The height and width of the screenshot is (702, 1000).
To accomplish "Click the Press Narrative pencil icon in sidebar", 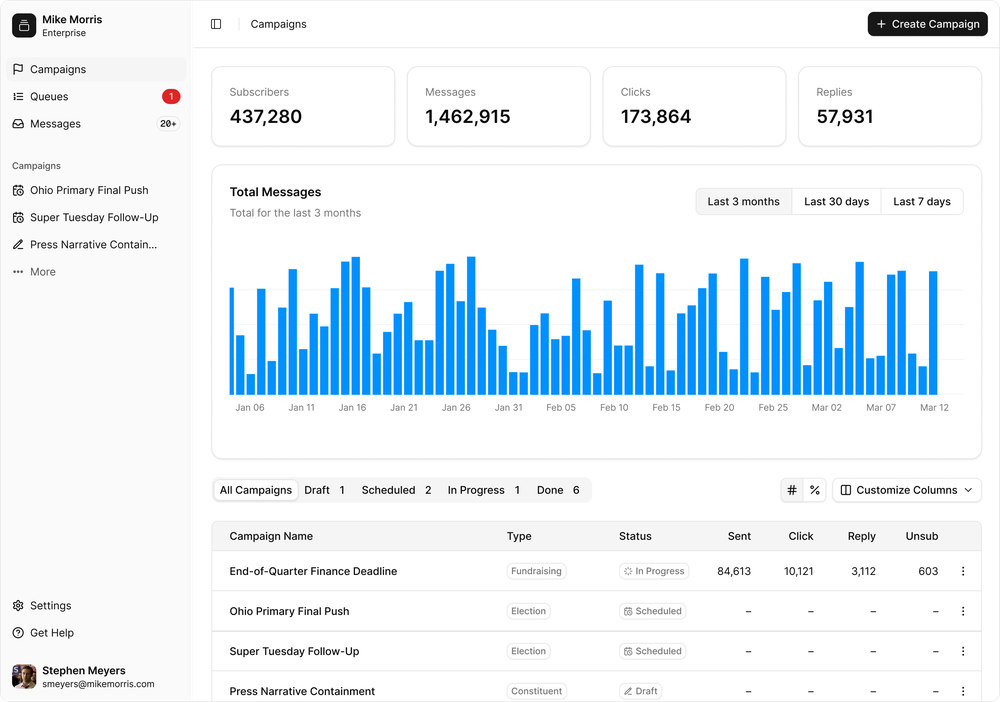I will coord(18,245).
